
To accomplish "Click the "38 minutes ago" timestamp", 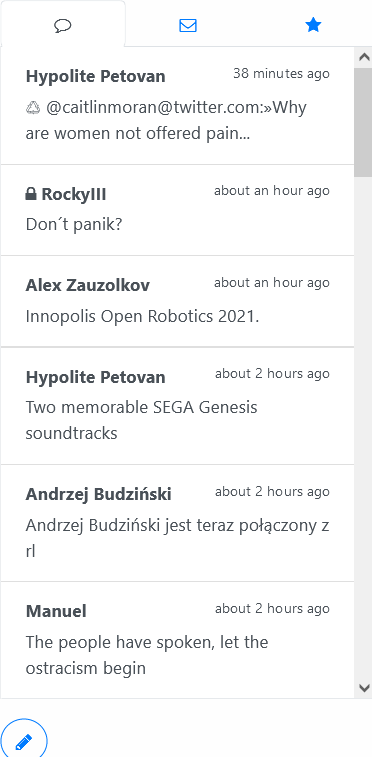I will 281,73.
